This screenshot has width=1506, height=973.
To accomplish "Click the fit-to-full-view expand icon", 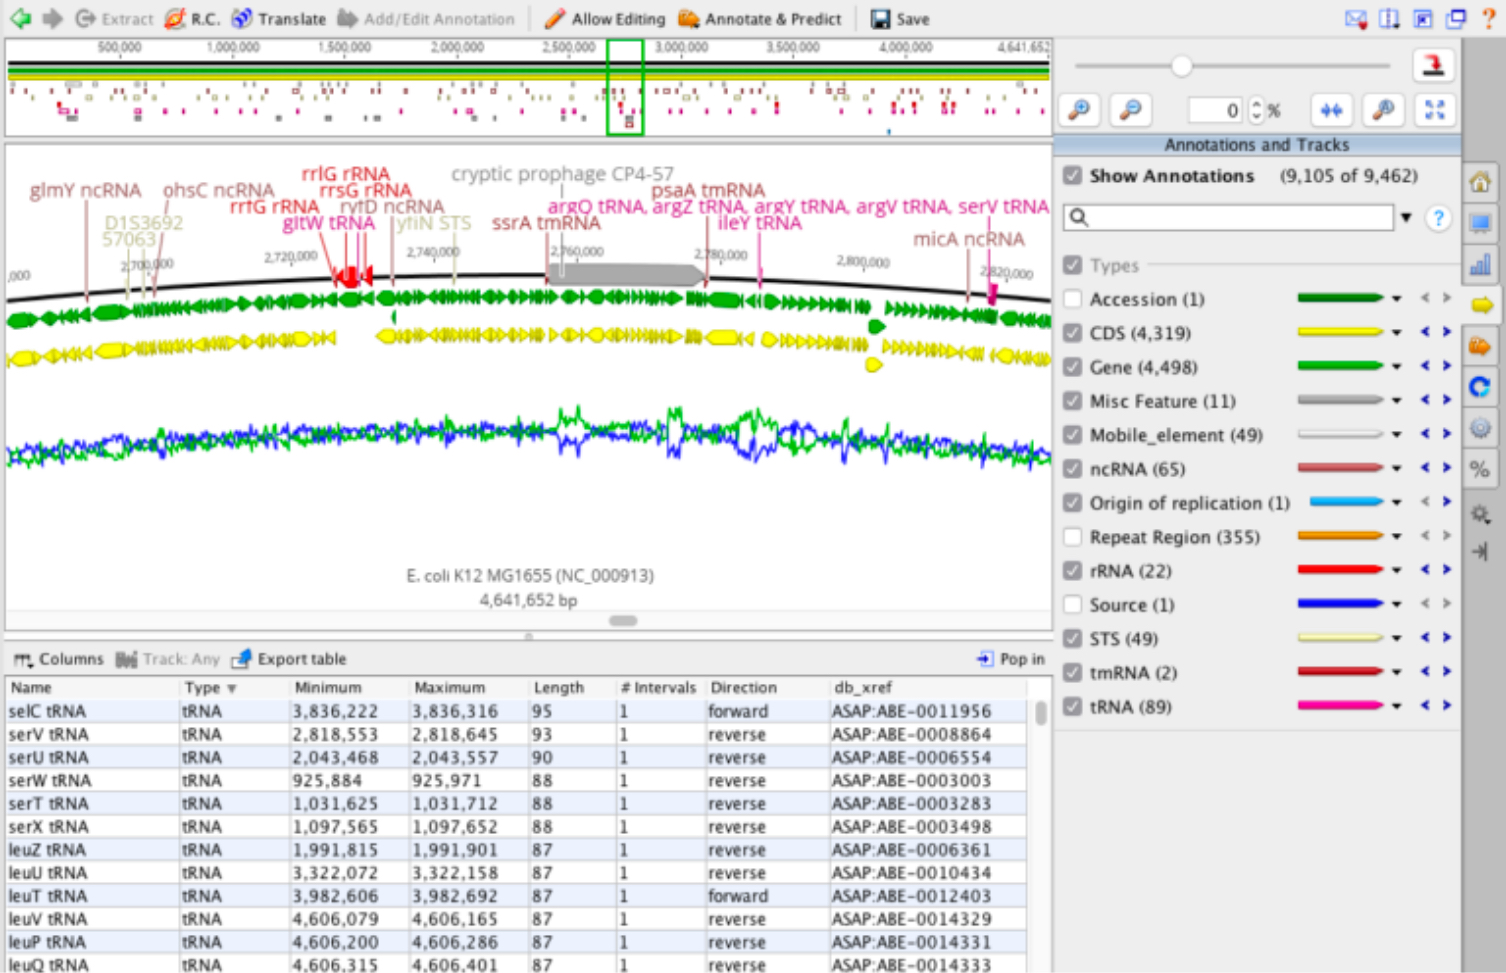I will [x=1434, y=110].
